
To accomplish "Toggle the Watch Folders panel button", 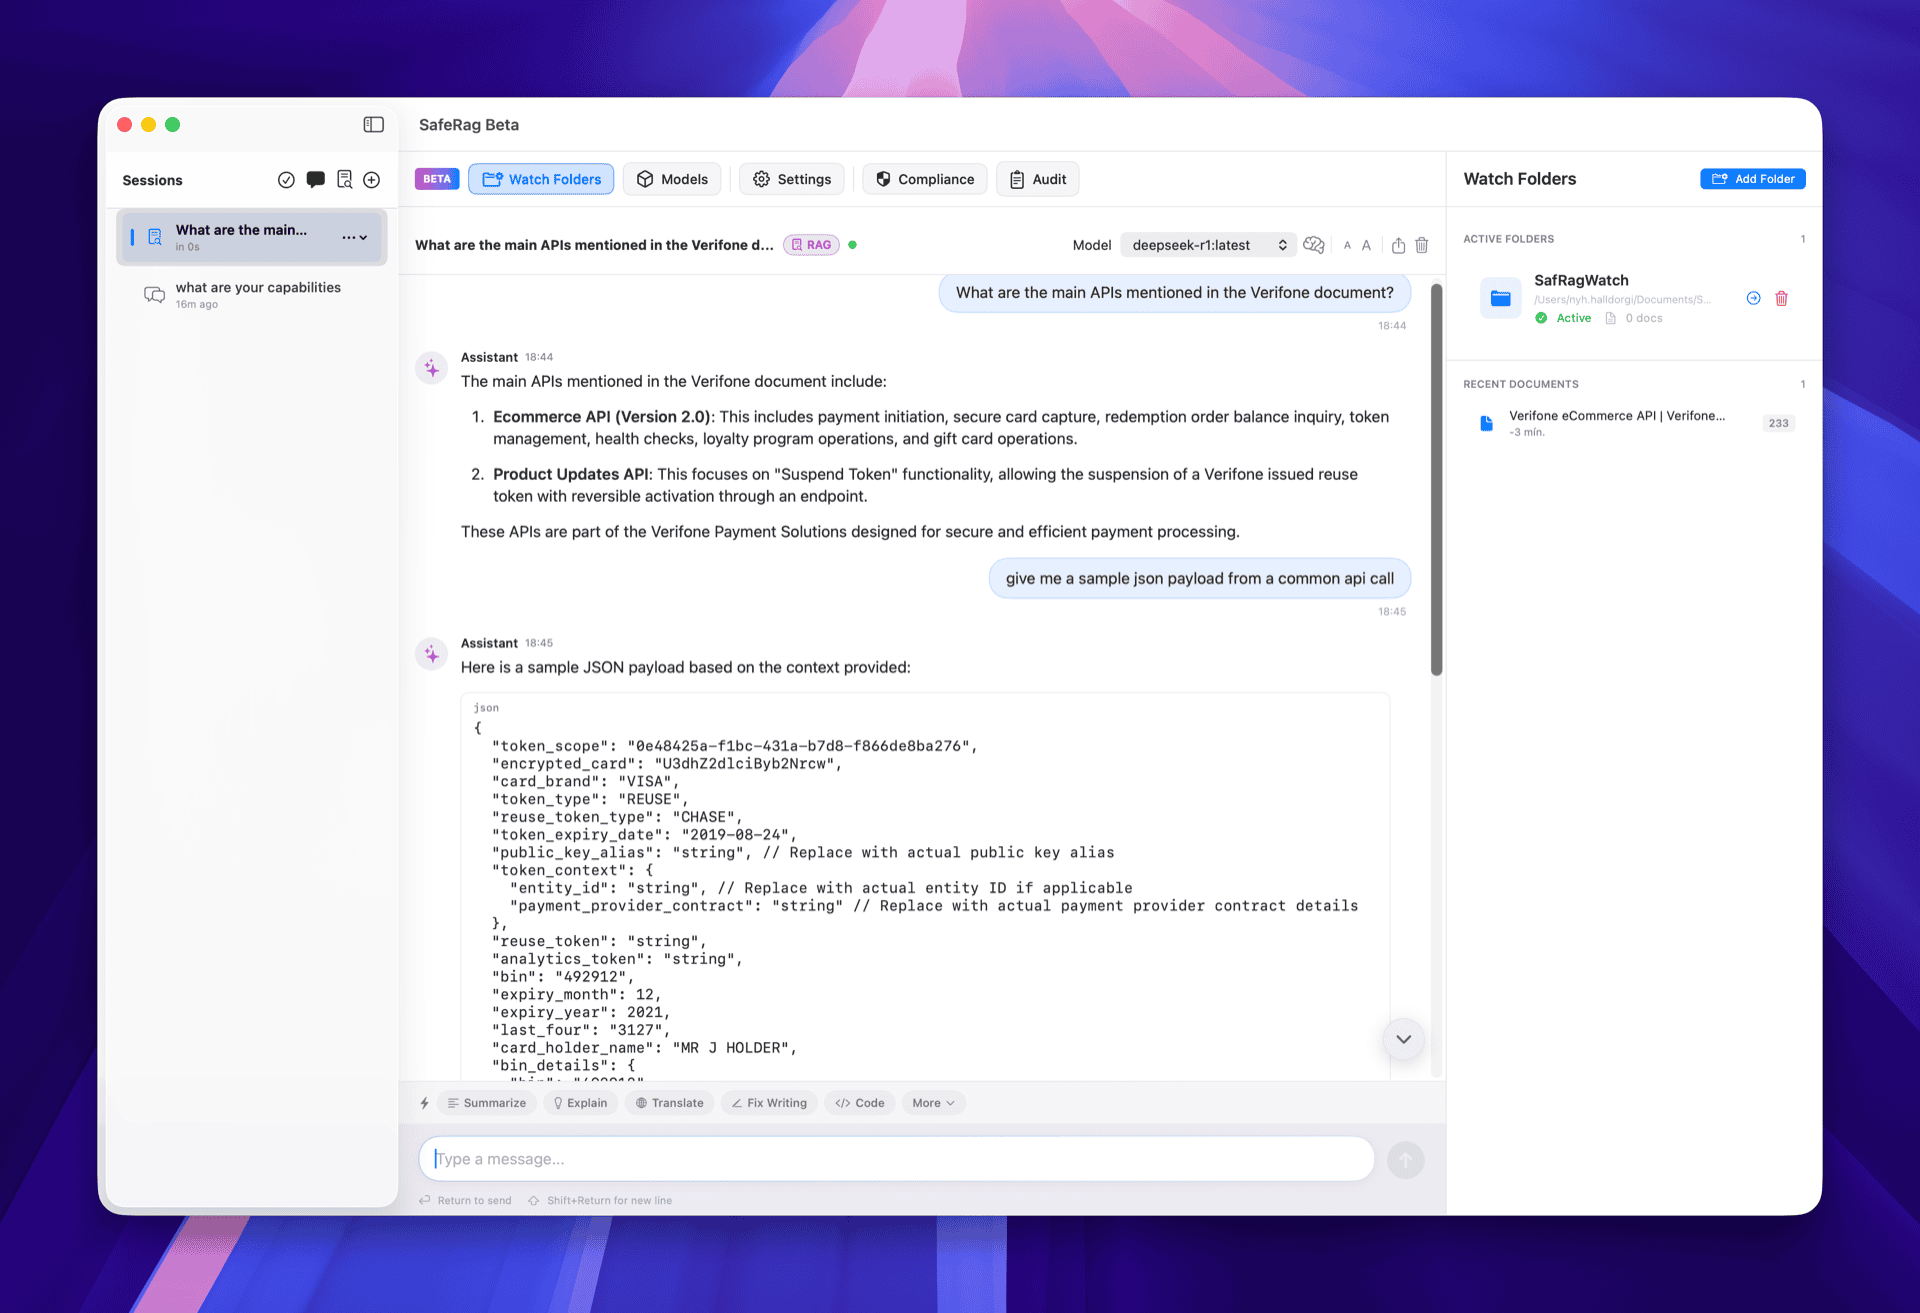I will pos(541,179).
